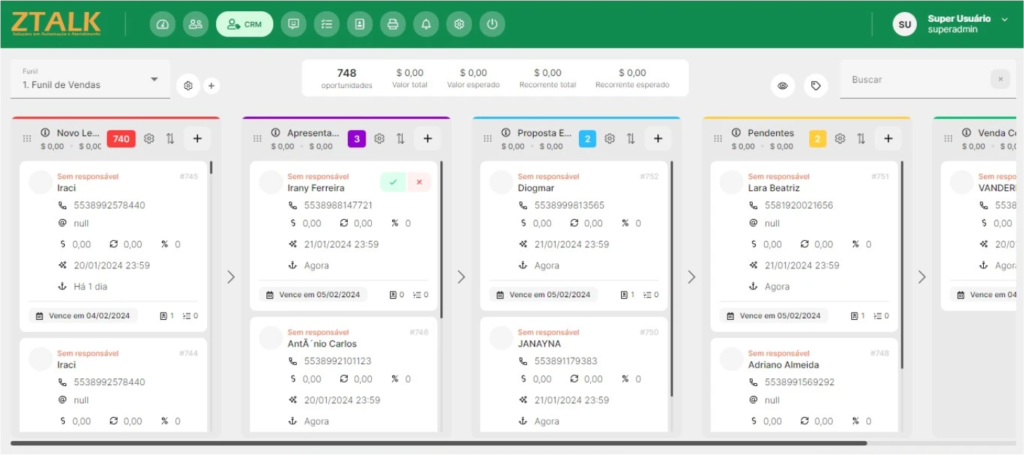Click Apresenta... column info icon

click(276, 133)
